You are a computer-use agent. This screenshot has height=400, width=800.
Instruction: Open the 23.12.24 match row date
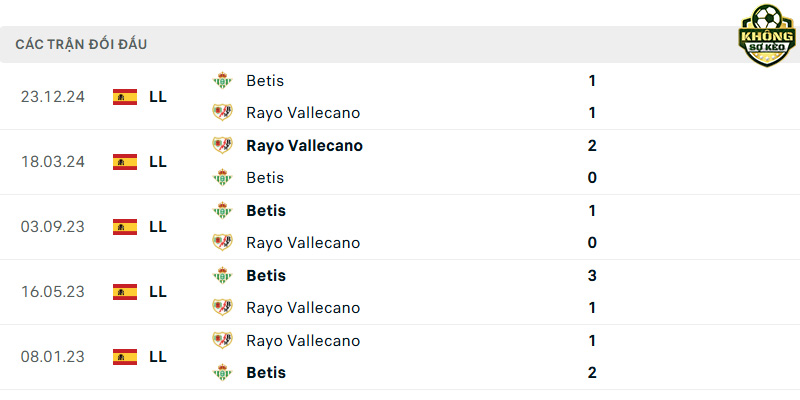click(x=53, y=97)
